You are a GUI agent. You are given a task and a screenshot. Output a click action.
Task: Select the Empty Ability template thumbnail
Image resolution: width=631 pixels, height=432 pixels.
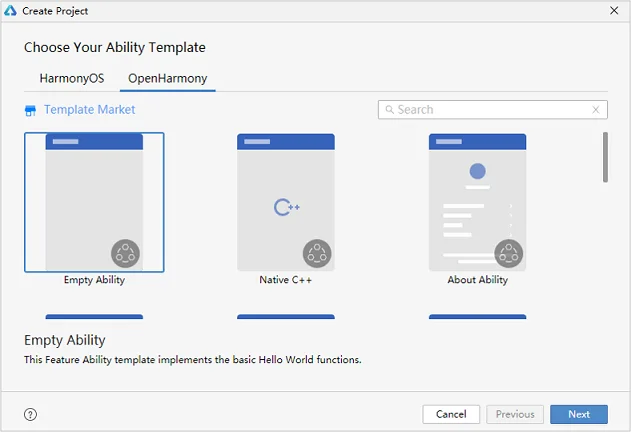point(94,202)
